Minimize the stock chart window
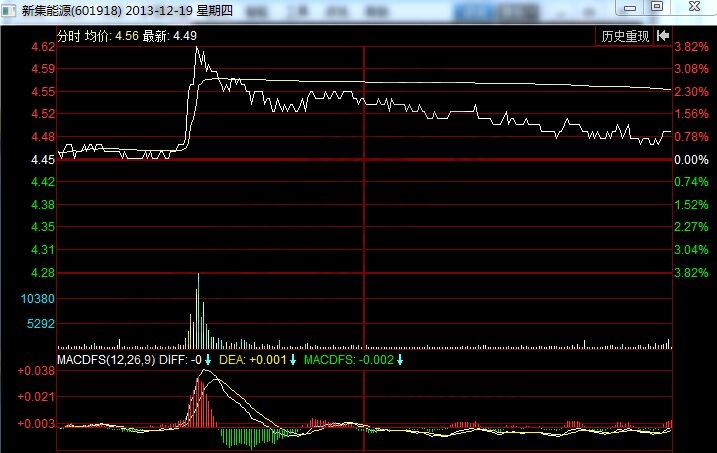The width and height of the screenshot is (717, 453). point(630,7)
